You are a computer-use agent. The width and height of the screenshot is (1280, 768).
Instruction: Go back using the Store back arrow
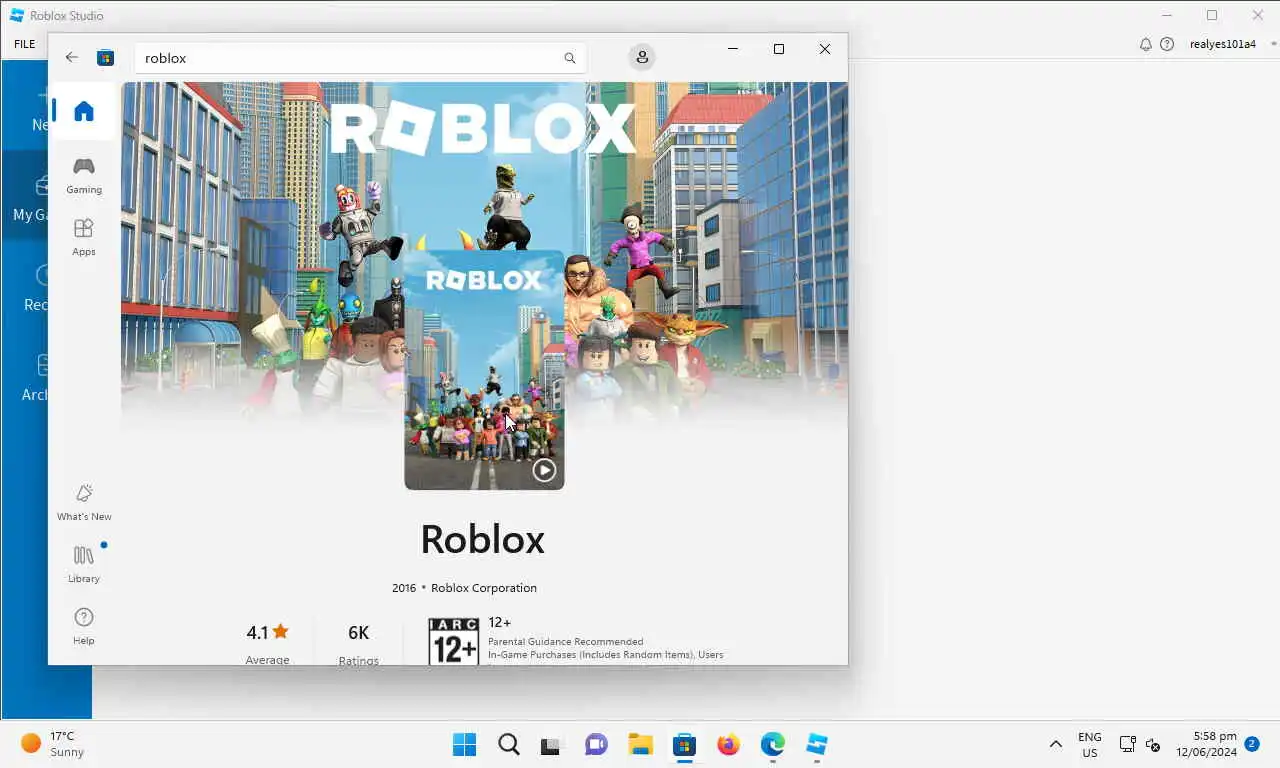[x=72, y=58]
